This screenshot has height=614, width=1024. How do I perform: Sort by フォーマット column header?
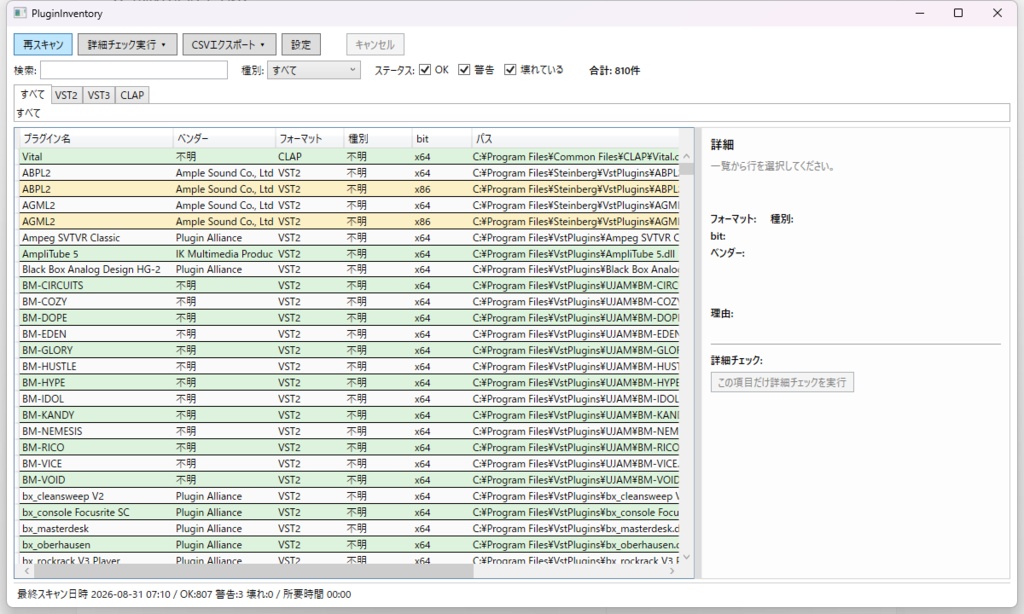point(310,138)
